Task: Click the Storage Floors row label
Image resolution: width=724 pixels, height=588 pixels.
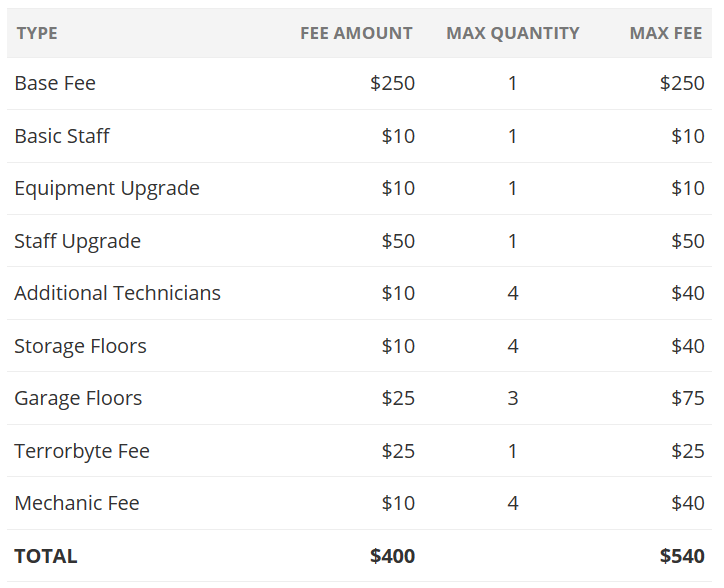Action: tap(80, 346)
